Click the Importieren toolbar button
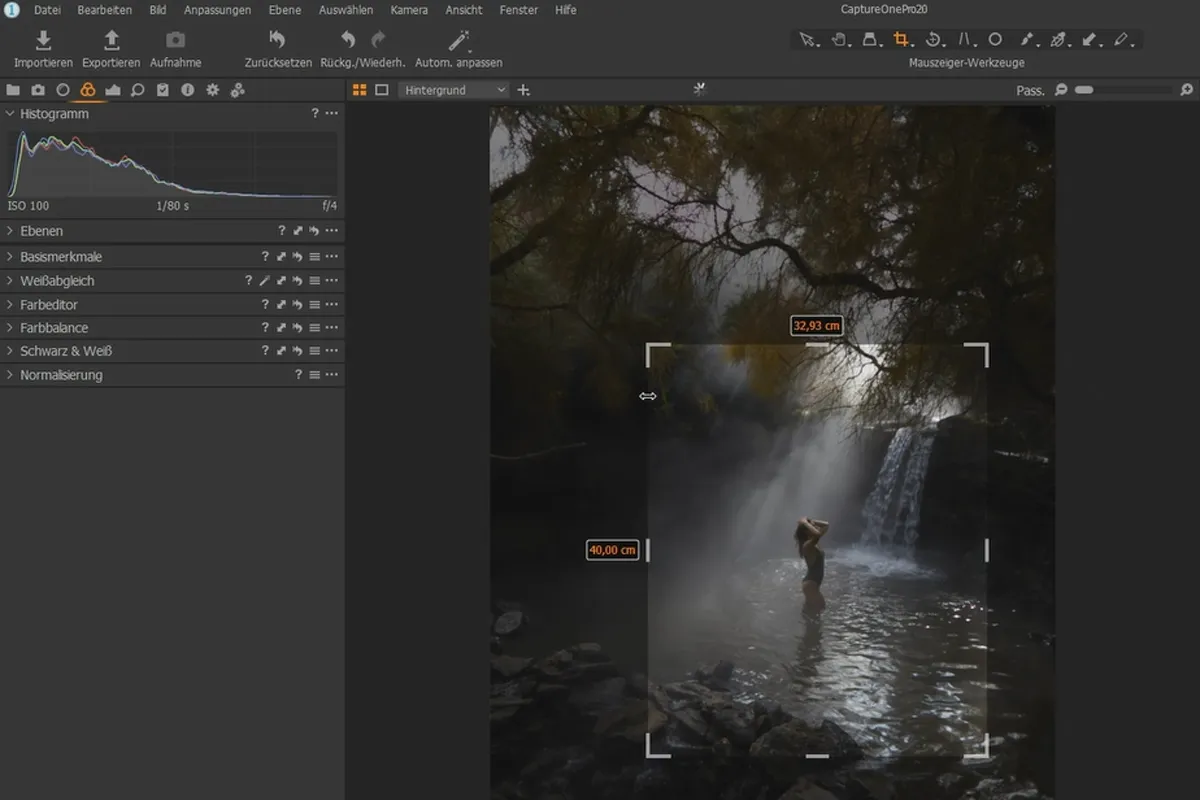The height and width of the screenshot is (800, 1200). (43, 48)
